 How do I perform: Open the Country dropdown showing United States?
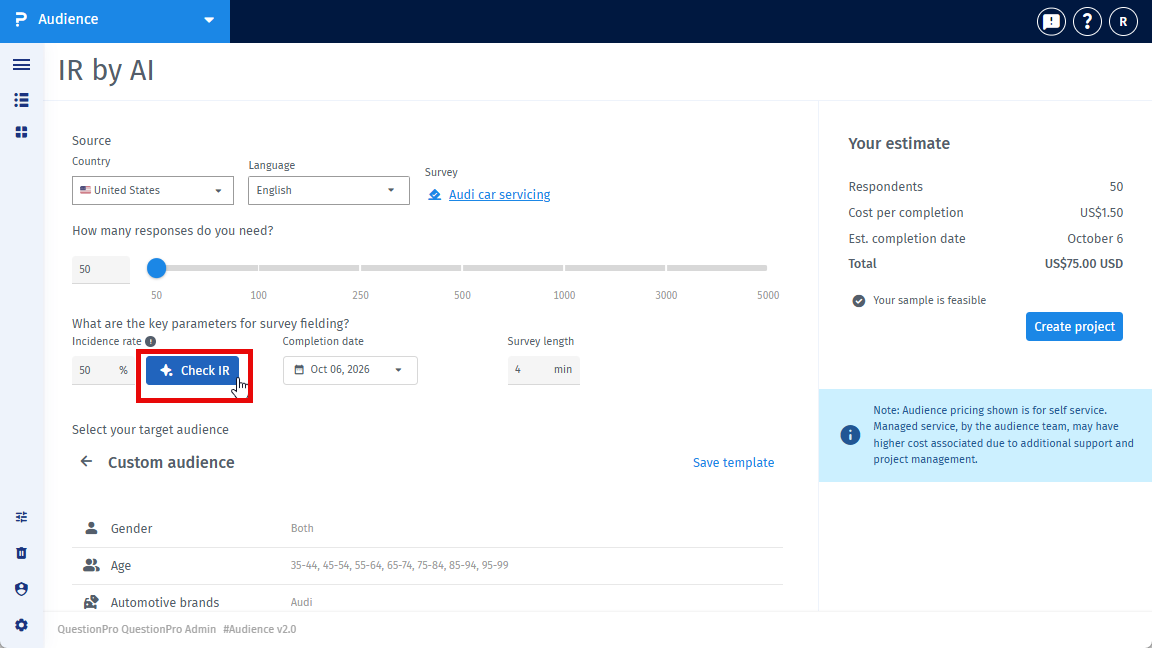tap(153, 190)
